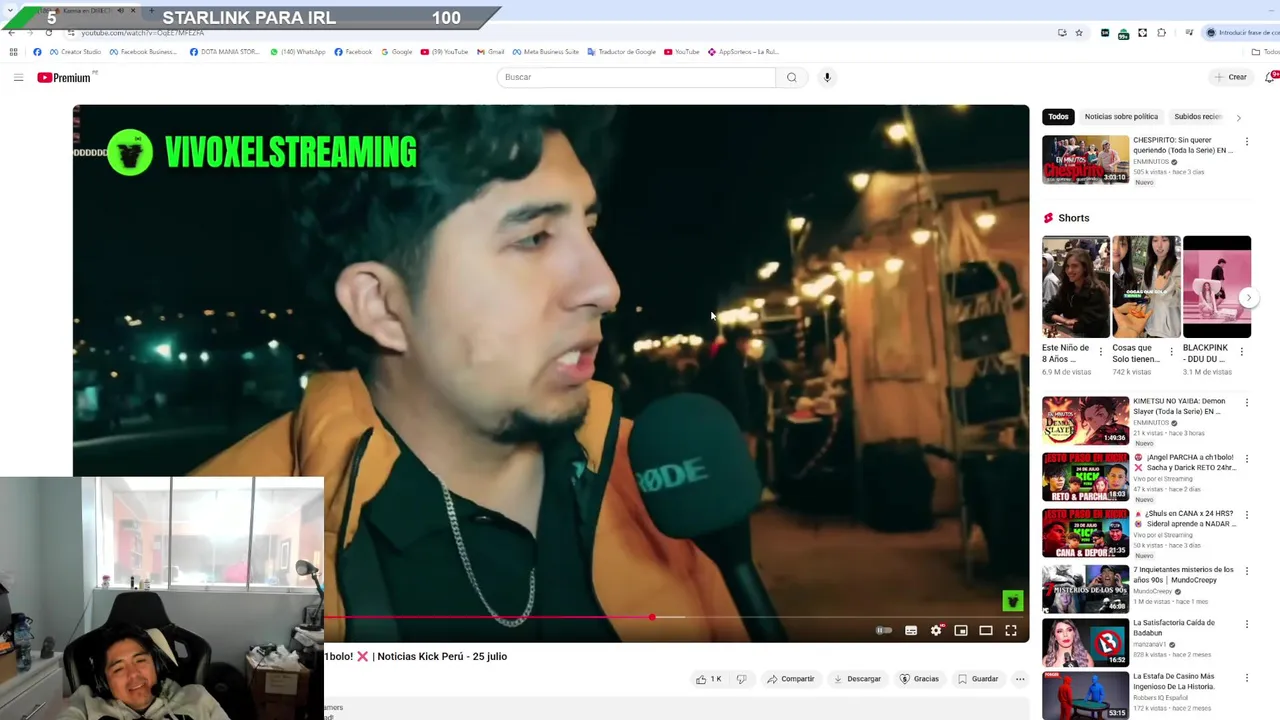Select the Todos filter chip
The image size is (1280, 720).
(x=1058, y=117)
